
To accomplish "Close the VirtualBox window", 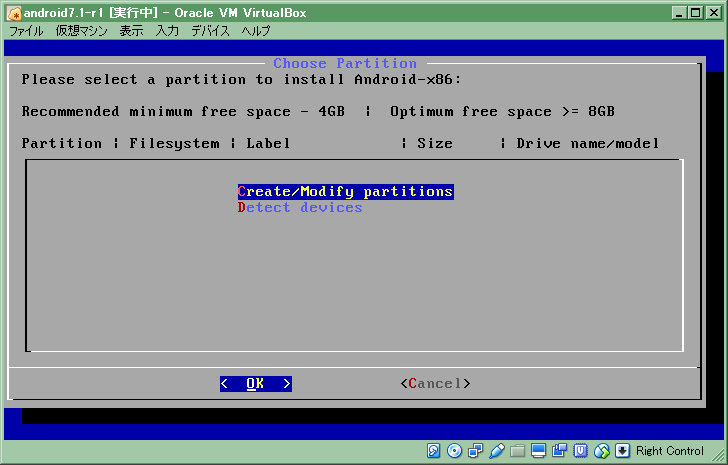I will pyautogui.click(x=714, y=13).
